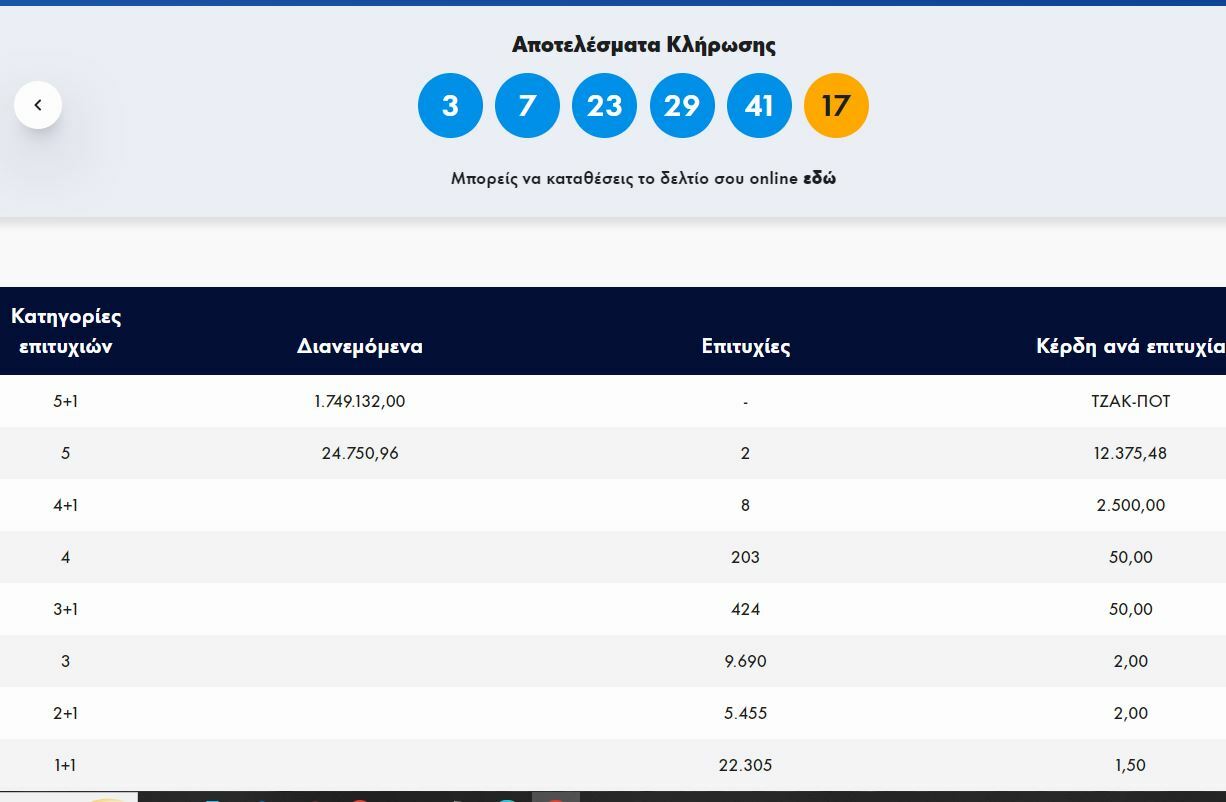Click the blue ball number 23

pos(604,105)
